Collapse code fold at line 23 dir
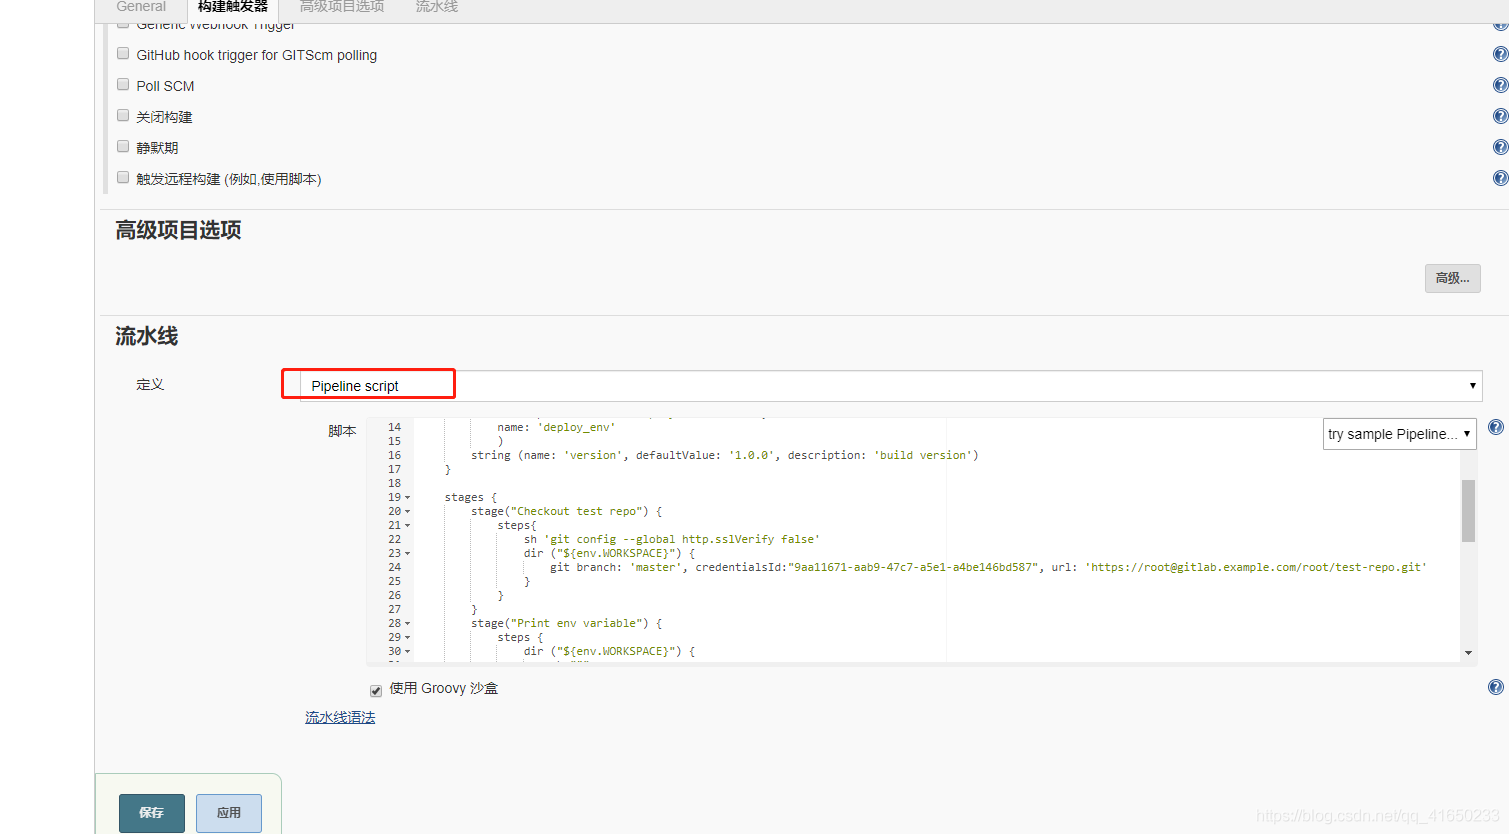This screenshot has width=1509, height=834. click(408, 554)
